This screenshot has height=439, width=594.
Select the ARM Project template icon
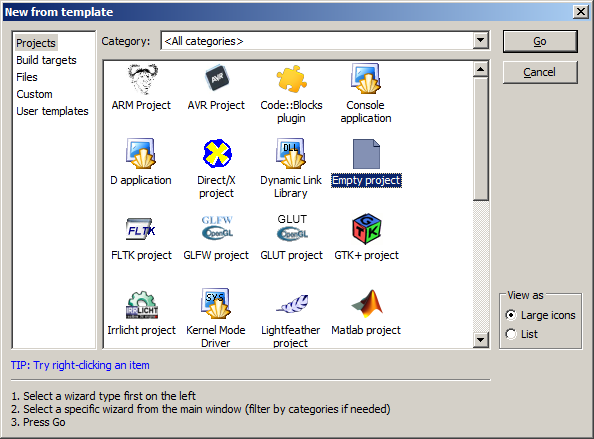coord(142,79)
